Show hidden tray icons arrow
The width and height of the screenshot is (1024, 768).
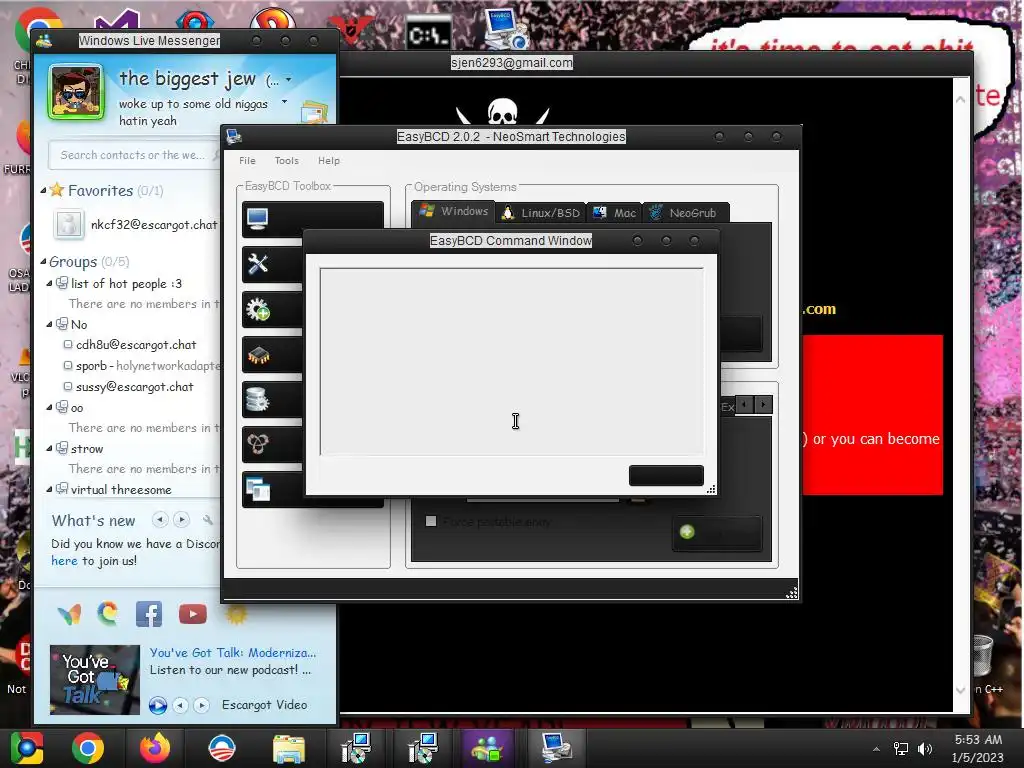pos(876,749)
